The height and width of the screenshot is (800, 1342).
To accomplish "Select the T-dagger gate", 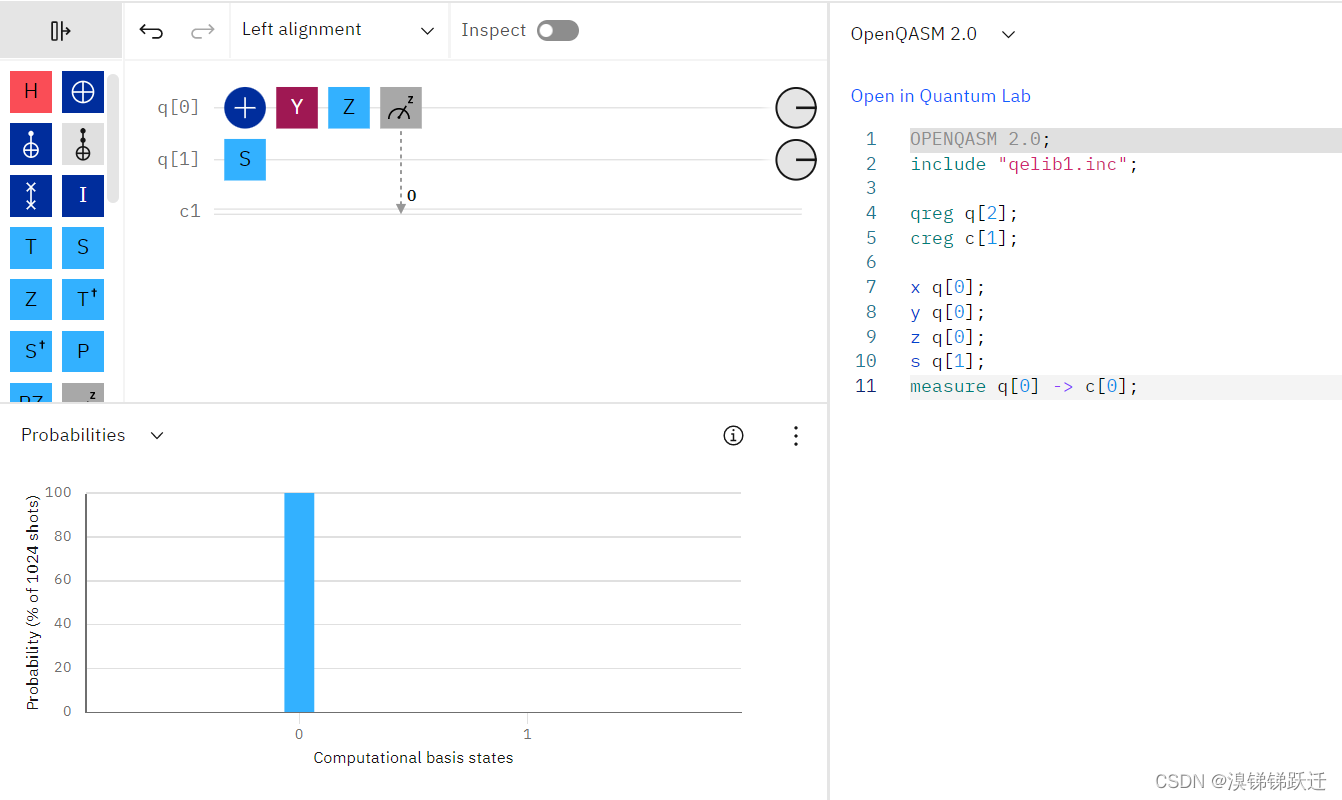I will coord(82,299).
